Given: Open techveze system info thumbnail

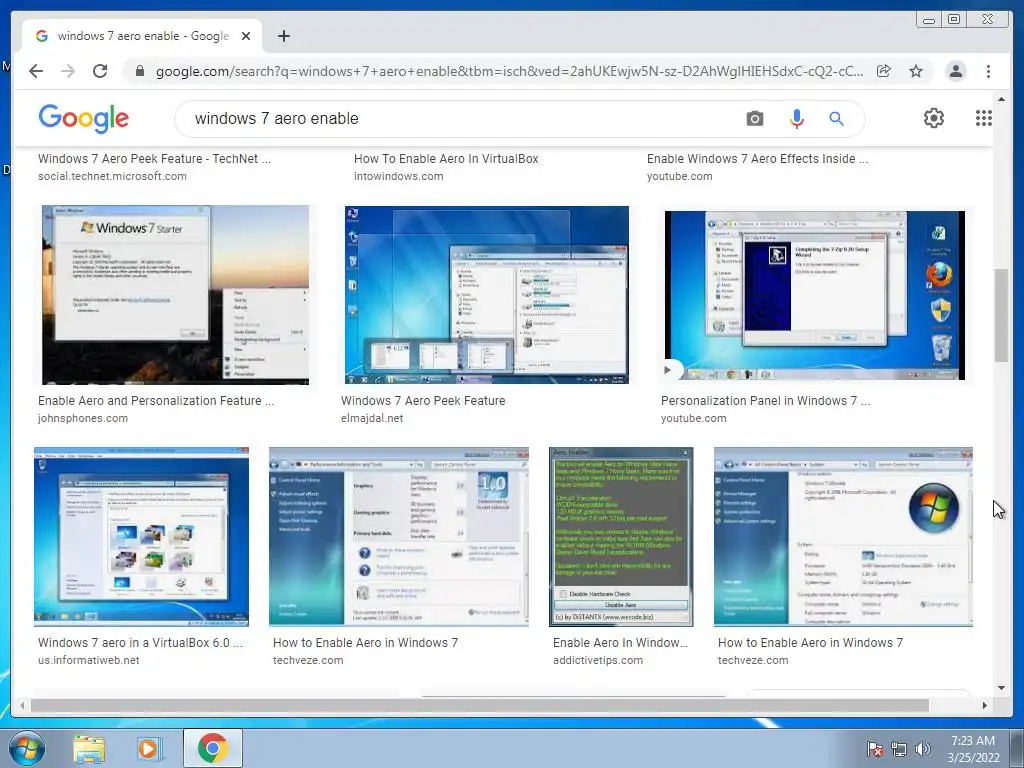Looking at the screenshot, I should (x=843, y=537).
